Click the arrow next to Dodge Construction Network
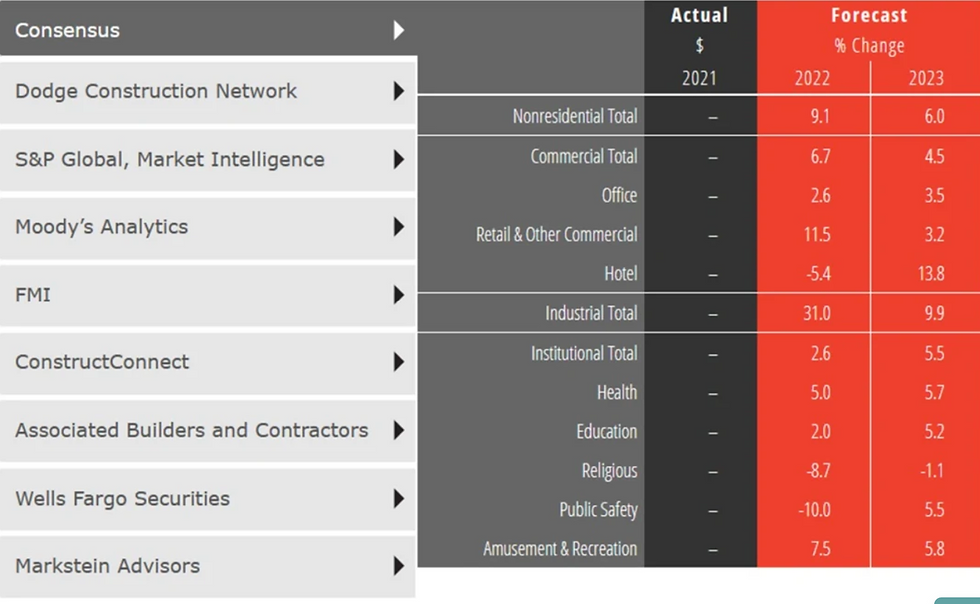This screenshot has height=604, width=980. tap(399, 91)
